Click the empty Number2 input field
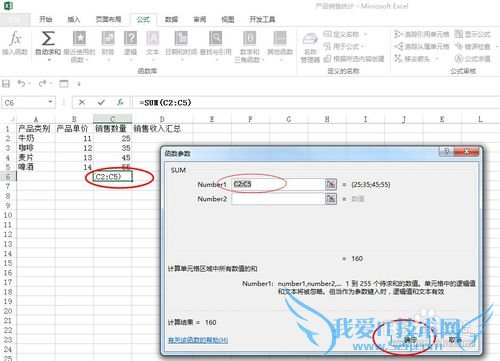Viewport: 500px width, 361px height. click(278, 199)
